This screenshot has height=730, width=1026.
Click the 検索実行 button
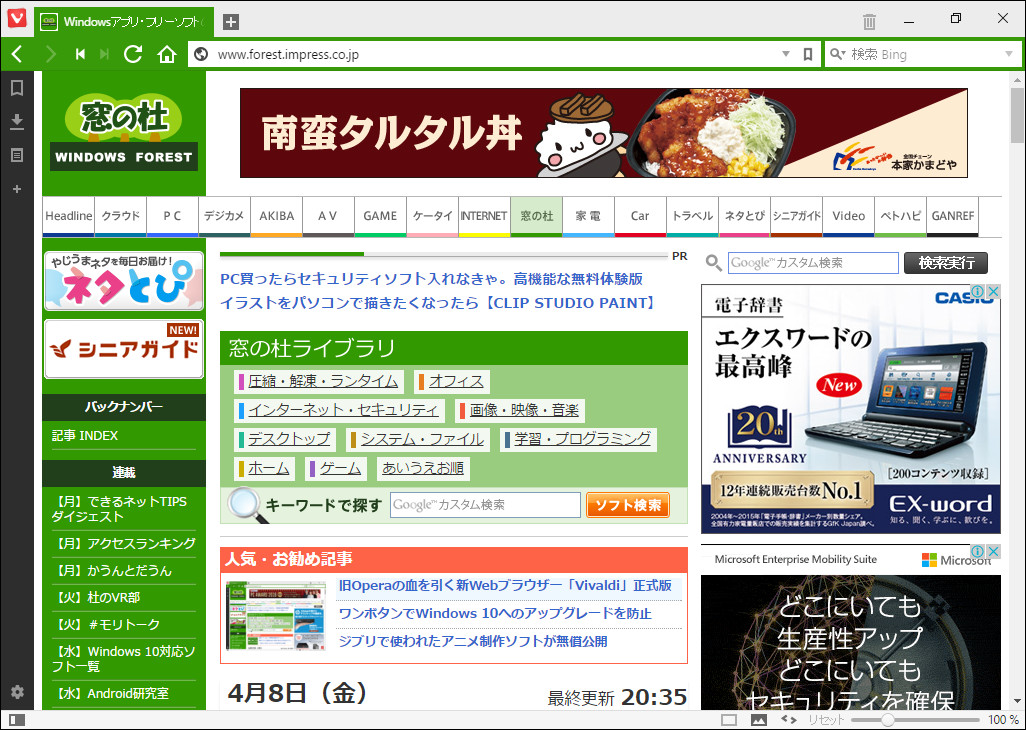click(946, 263)
